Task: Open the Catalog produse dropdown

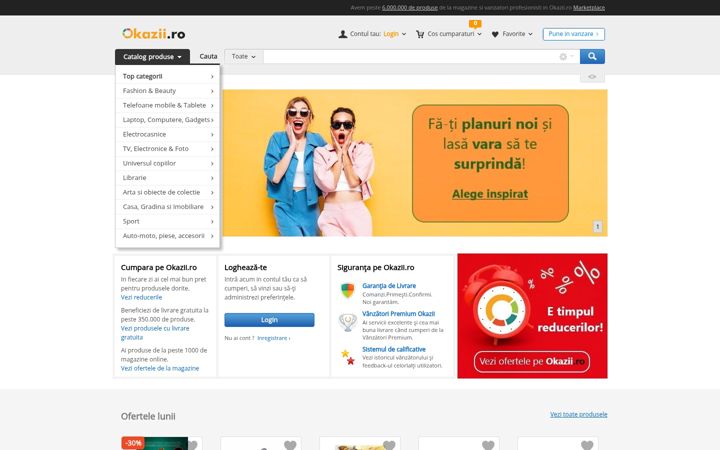Action: pyautogui.click(x=152, y=56)
